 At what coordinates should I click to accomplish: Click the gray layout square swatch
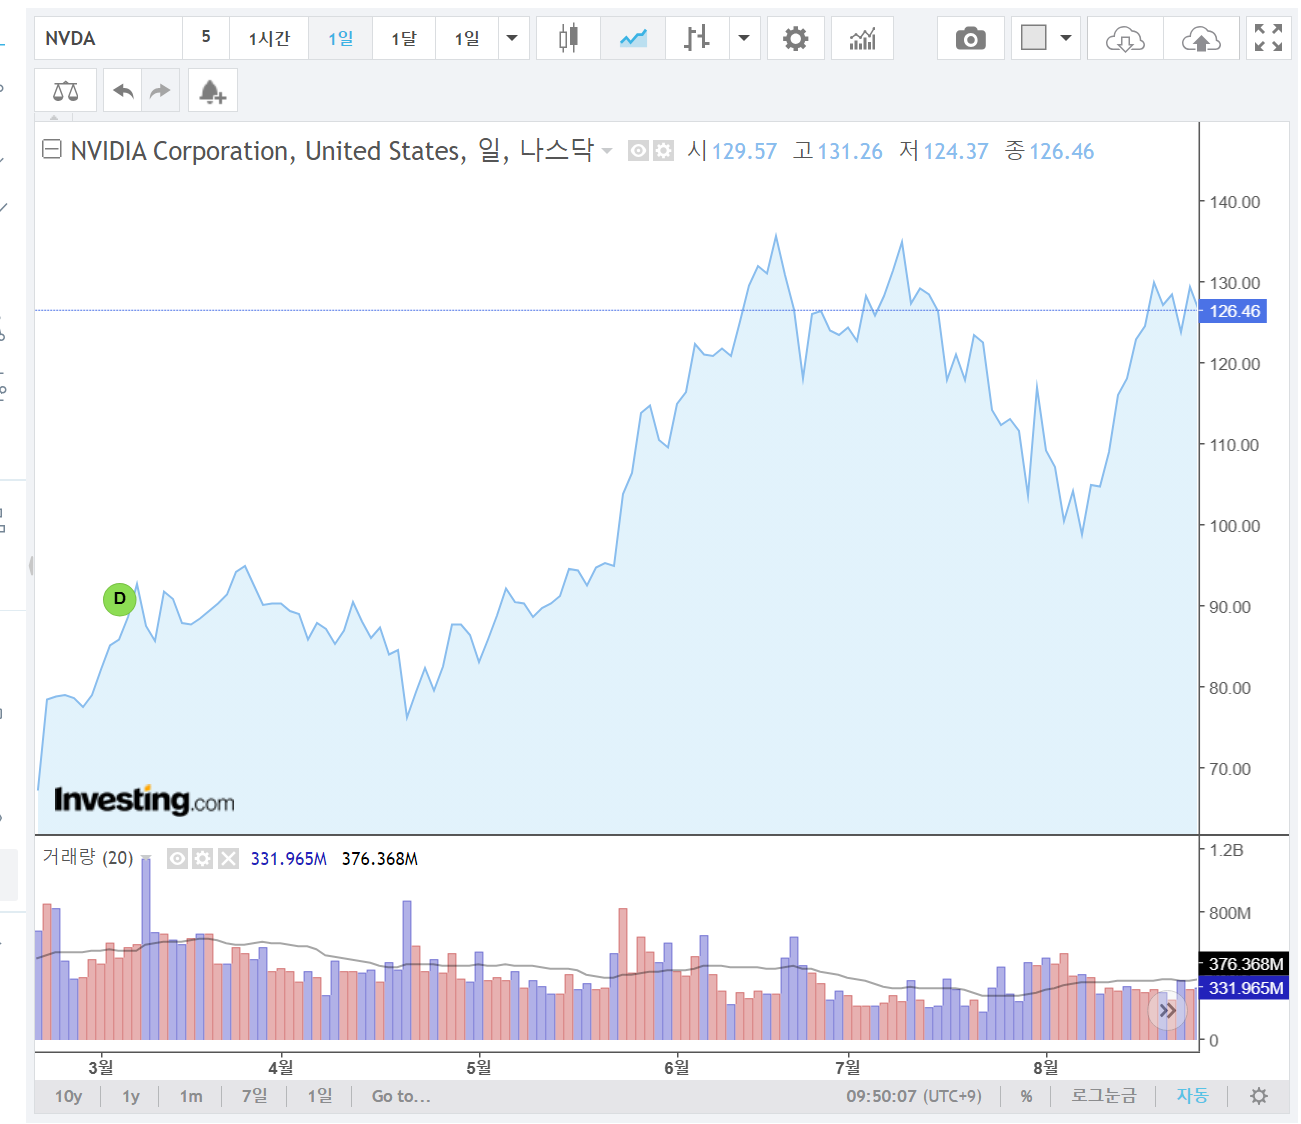1034,38
